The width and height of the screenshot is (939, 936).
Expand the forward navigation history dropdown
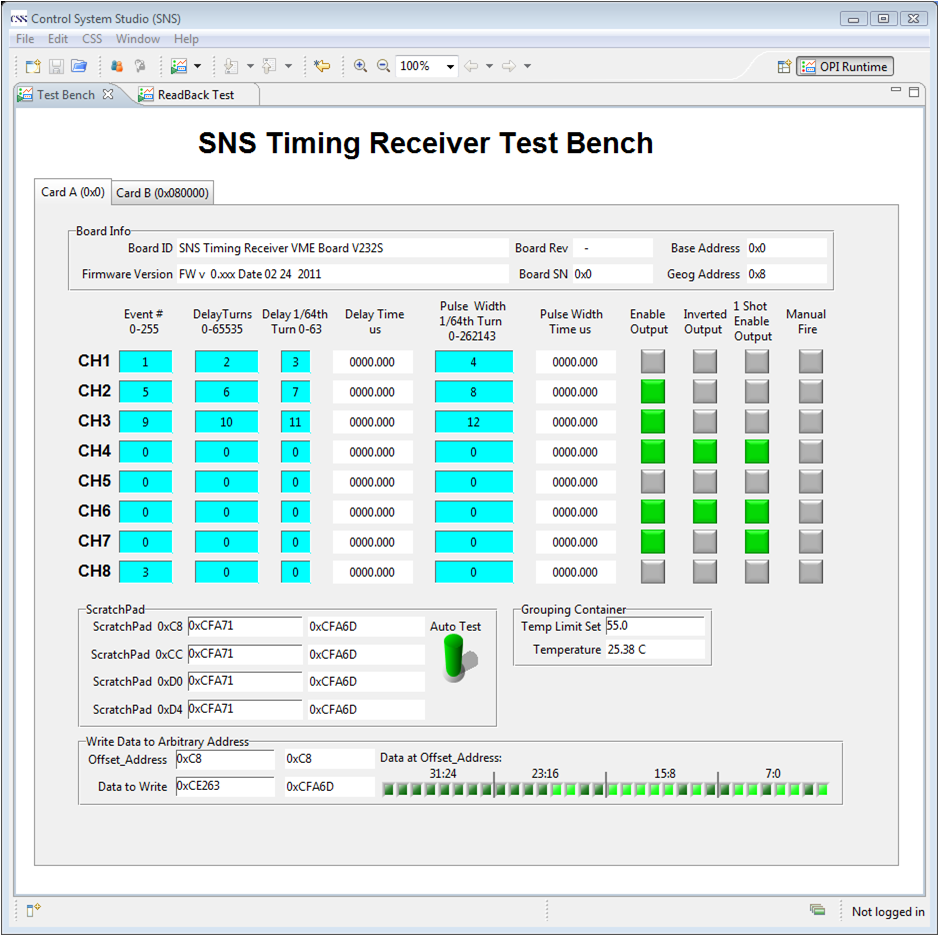527,67
